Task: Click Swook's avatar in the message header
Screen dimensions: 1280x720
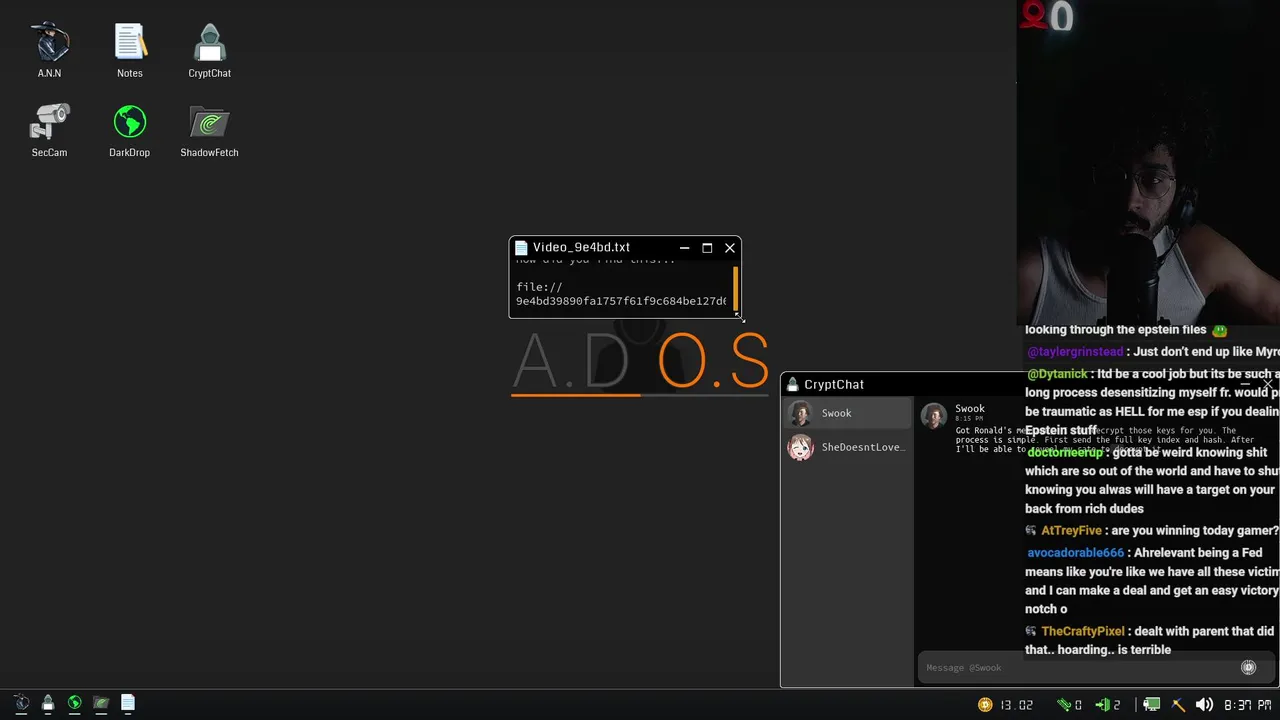Action: coord(934,415)
